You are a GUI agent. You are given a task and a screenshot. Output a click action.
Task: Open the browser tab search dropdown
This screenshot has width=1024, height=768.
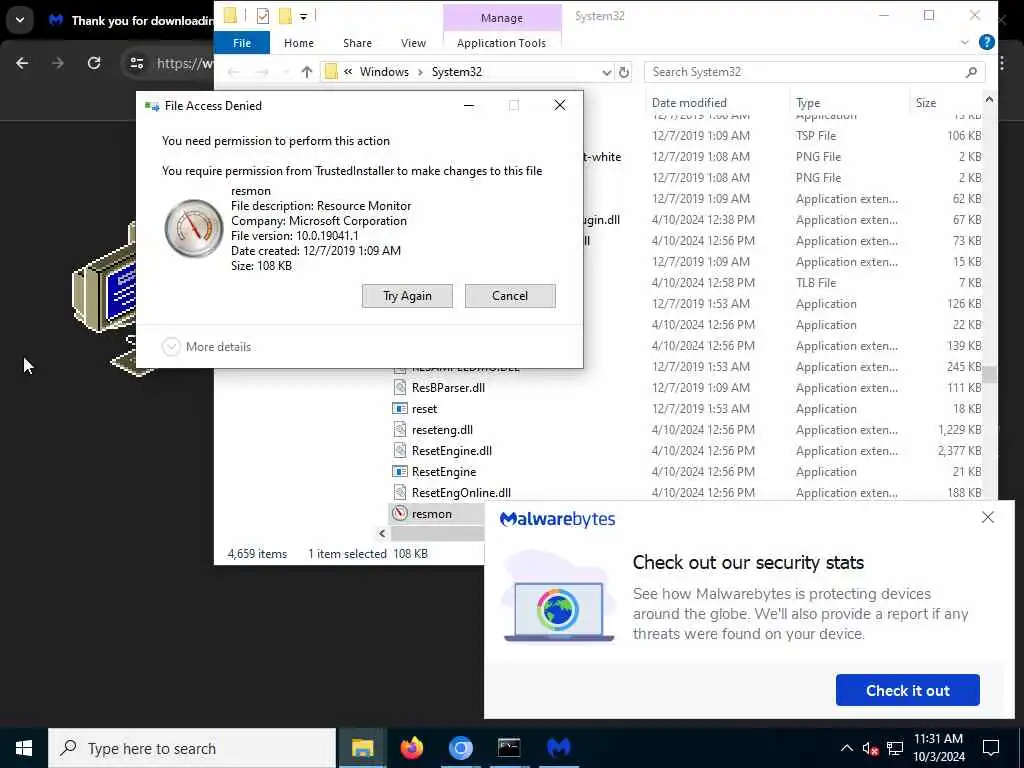coord(20,20)
